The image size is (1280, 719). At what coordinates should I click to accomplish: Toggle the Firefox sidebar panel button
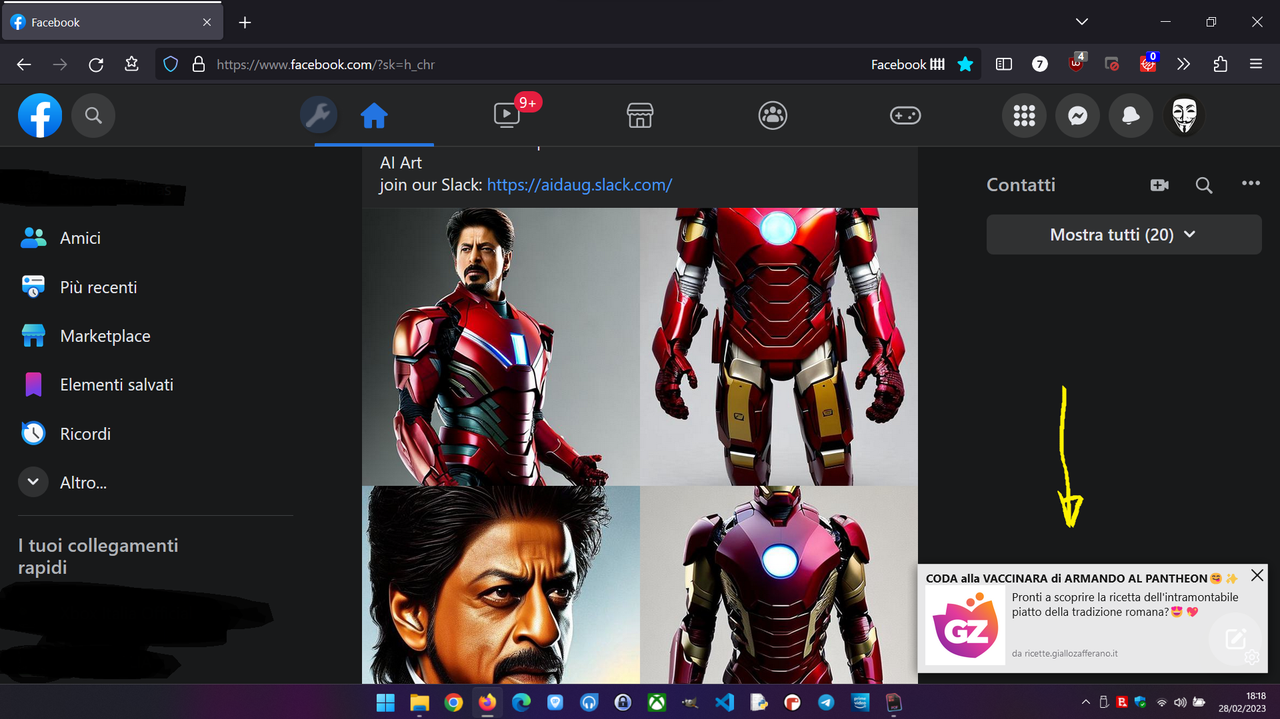coord(1004,64)
